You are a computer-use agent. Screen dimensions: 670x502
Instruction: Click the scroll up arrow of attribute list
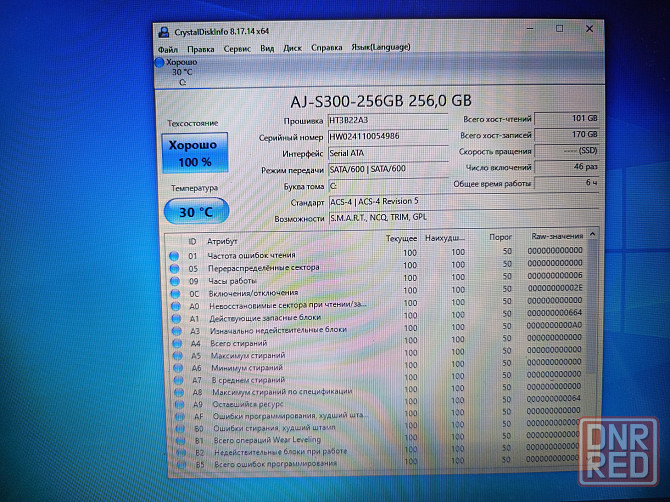coord(592,234)
